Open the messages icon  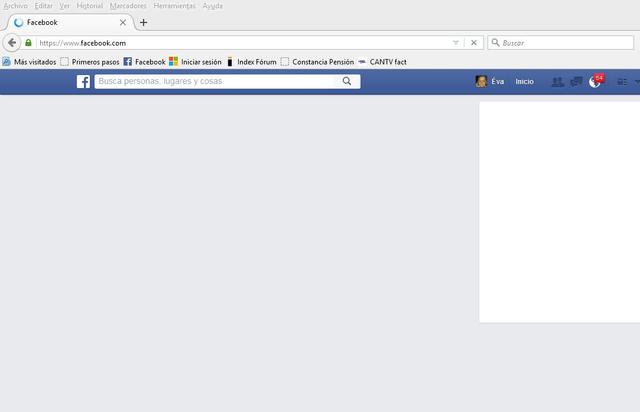tap(576, 82)
